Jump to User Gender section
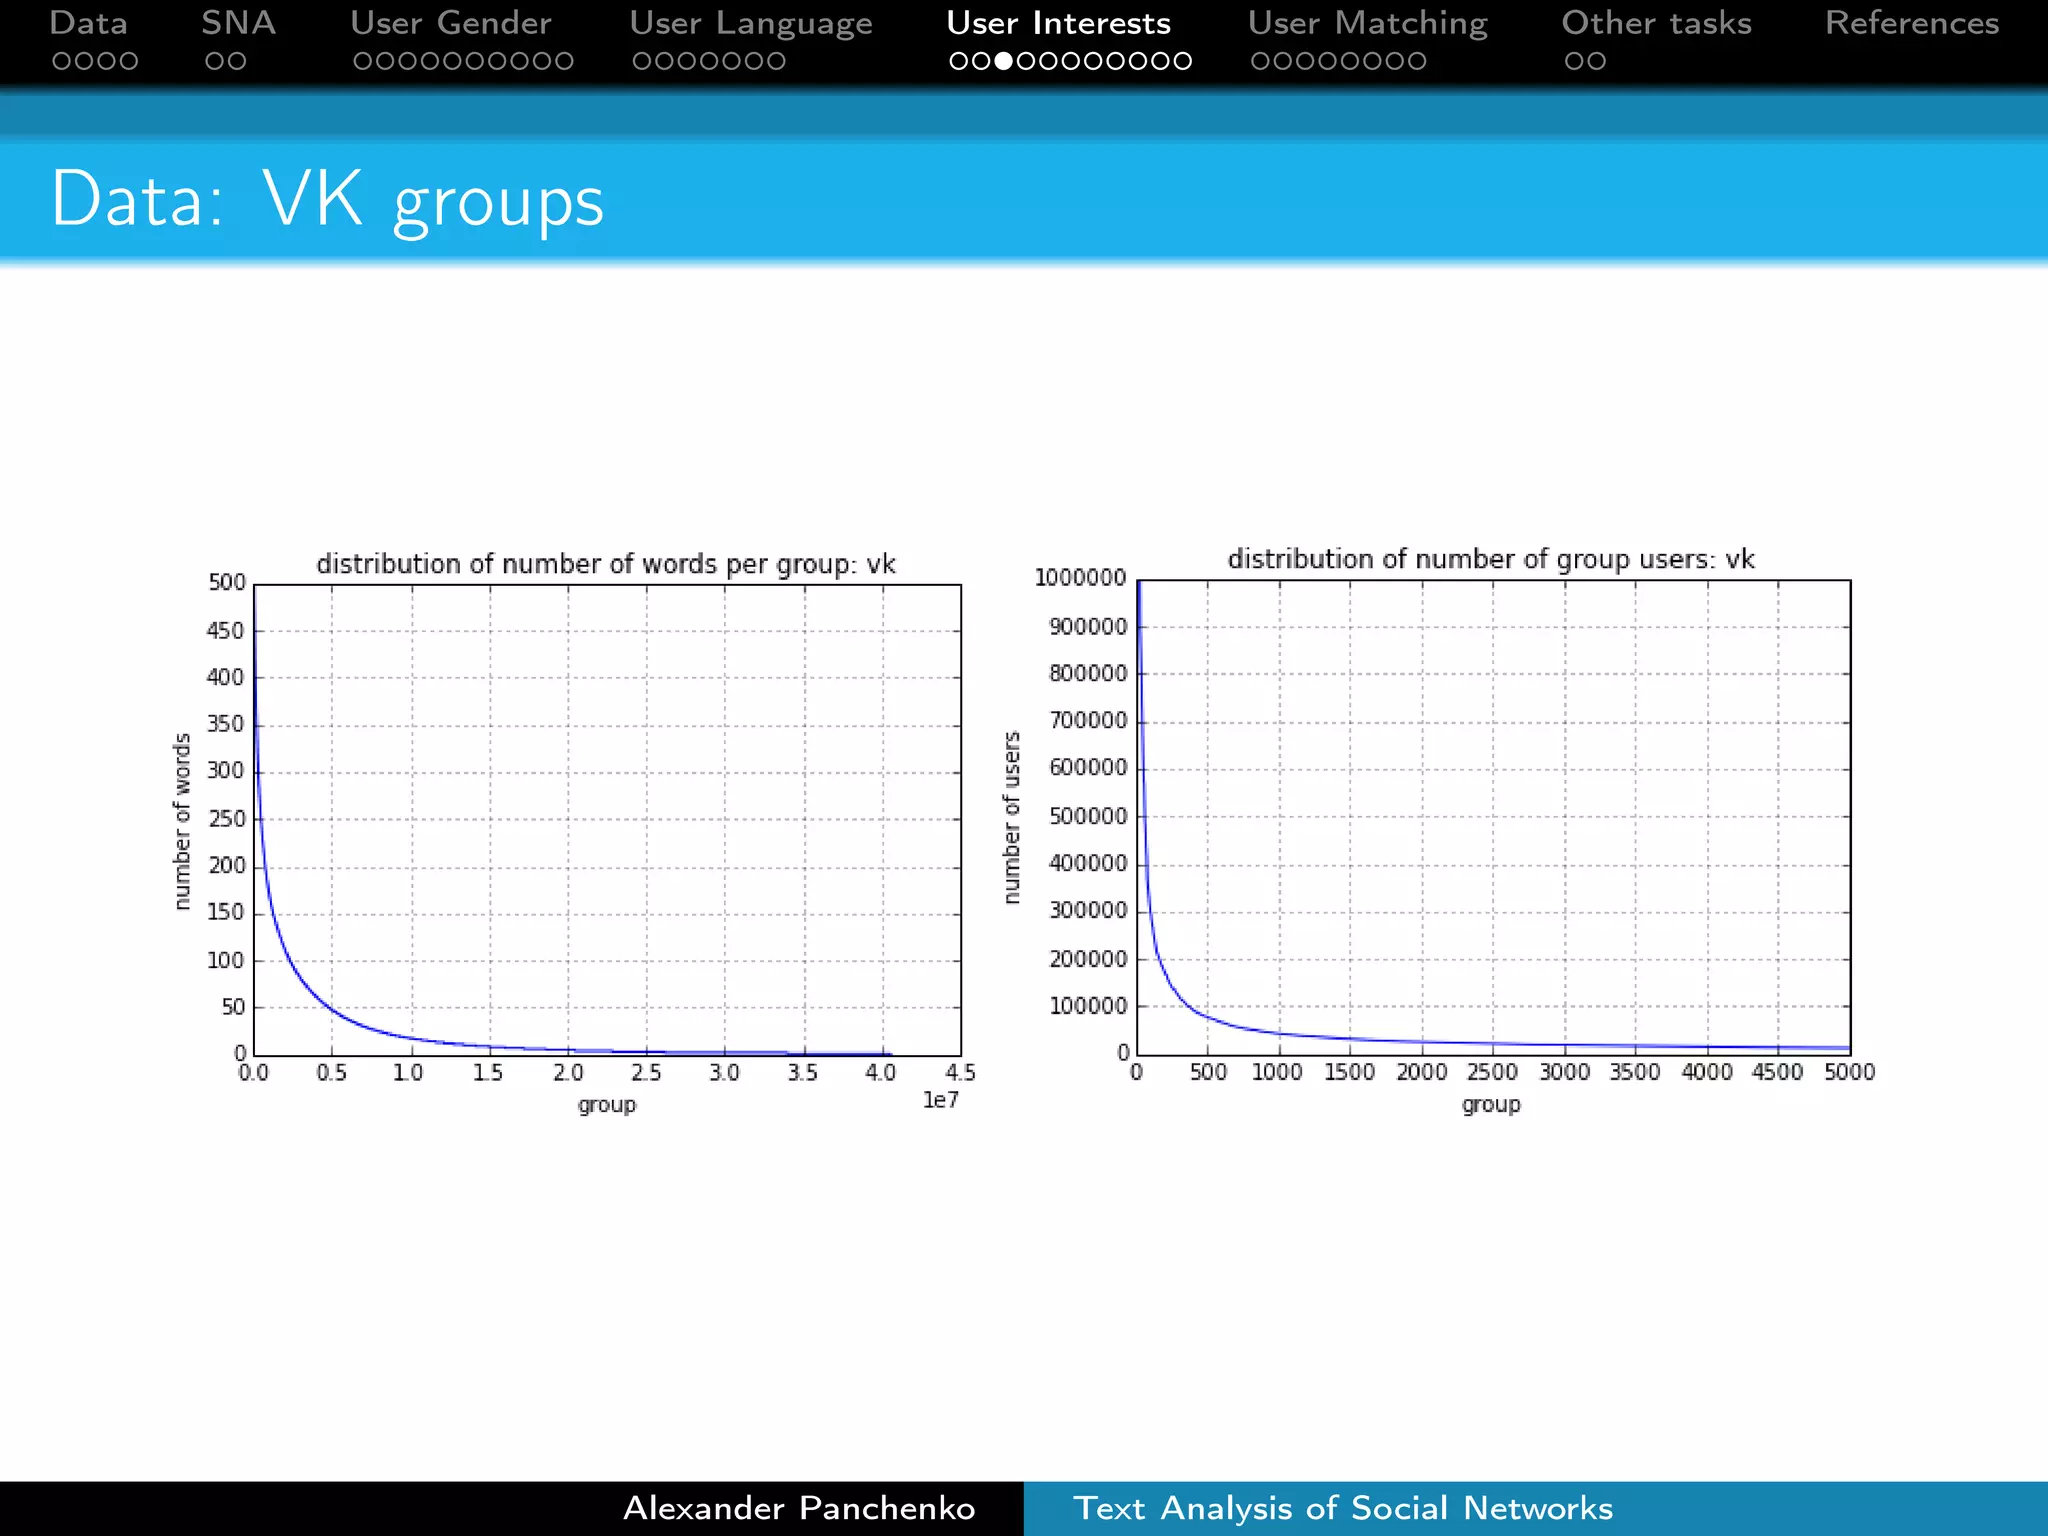Image resolution: width=2048 pixels, height=1536 pixels. coord(450,23)
